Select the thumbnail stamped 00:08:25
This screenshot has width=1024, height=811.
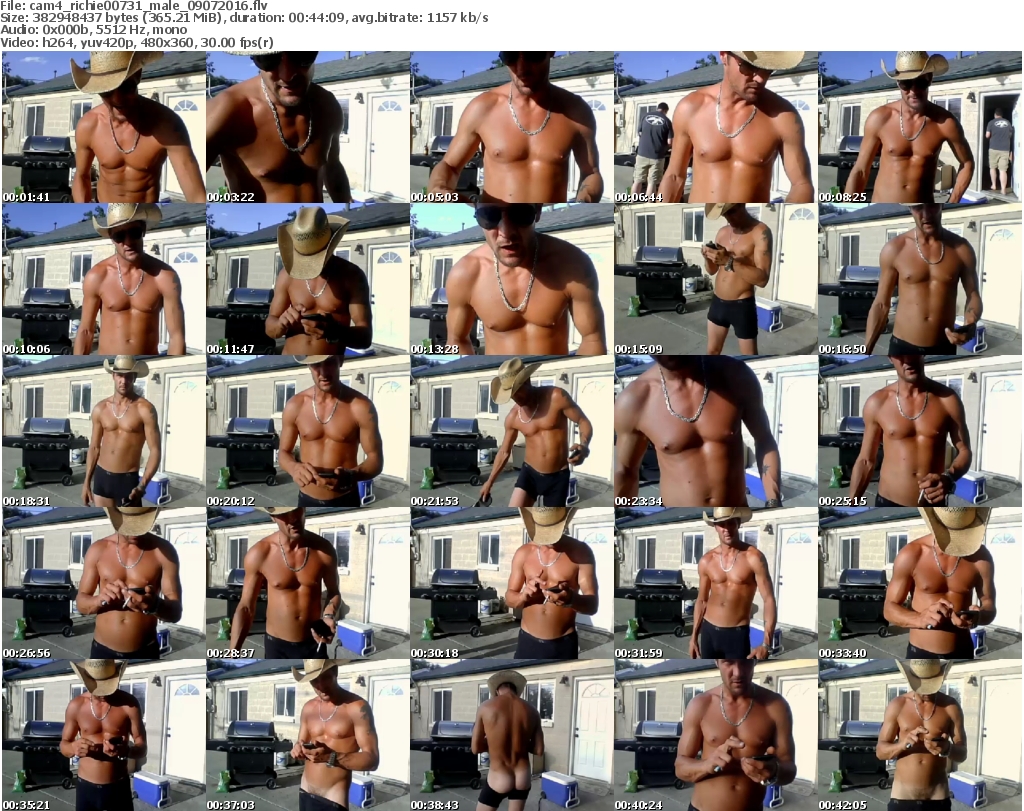tap(920, 127)
